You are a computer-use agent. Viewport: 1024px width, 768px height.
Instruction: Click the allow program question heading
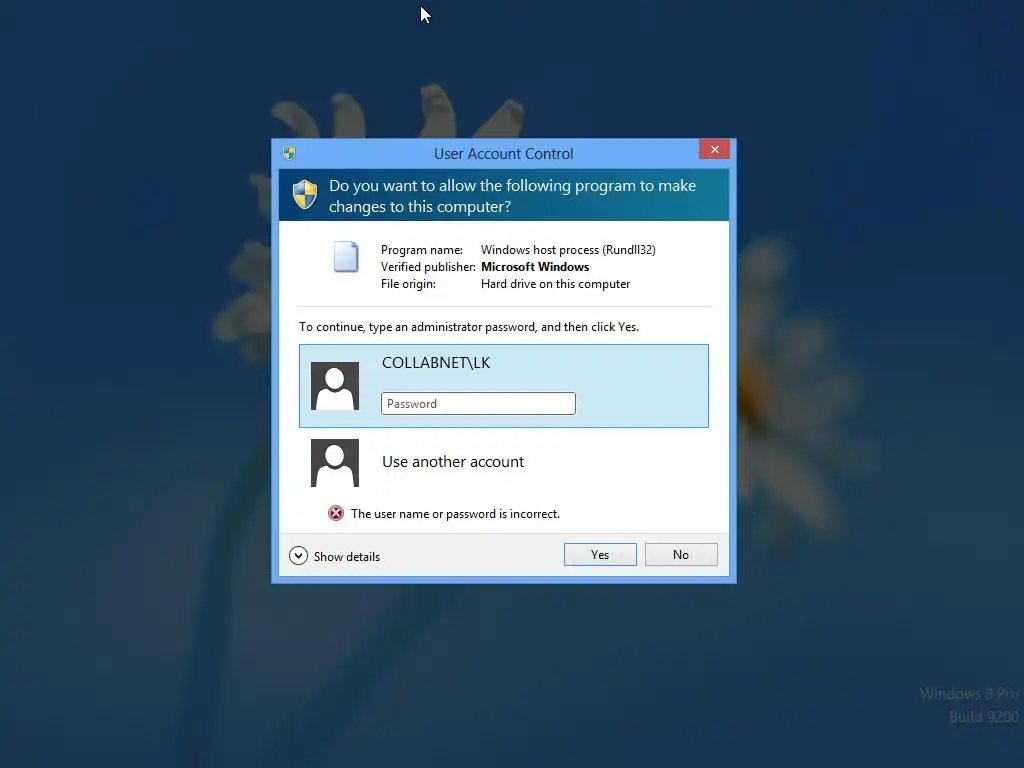point(513,196)
